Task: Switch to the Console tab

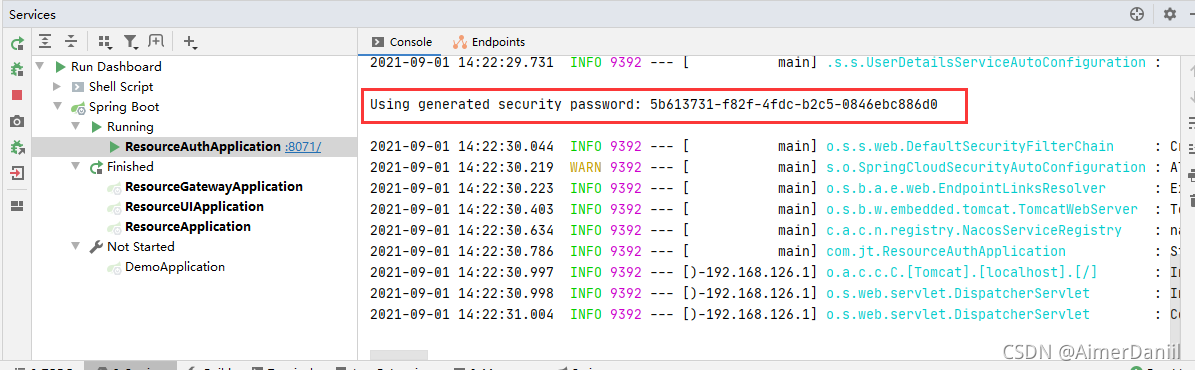Action: coord(401,42)
